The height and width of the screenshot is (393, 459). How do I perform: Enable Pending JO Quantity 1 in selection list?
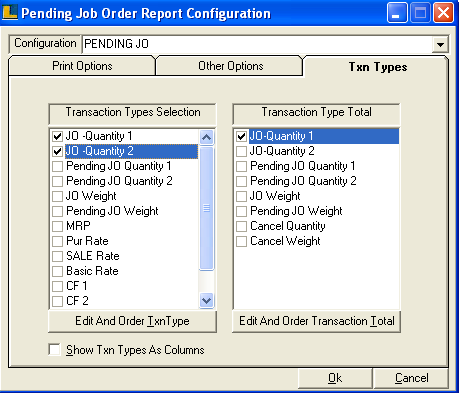click(58, 166)
